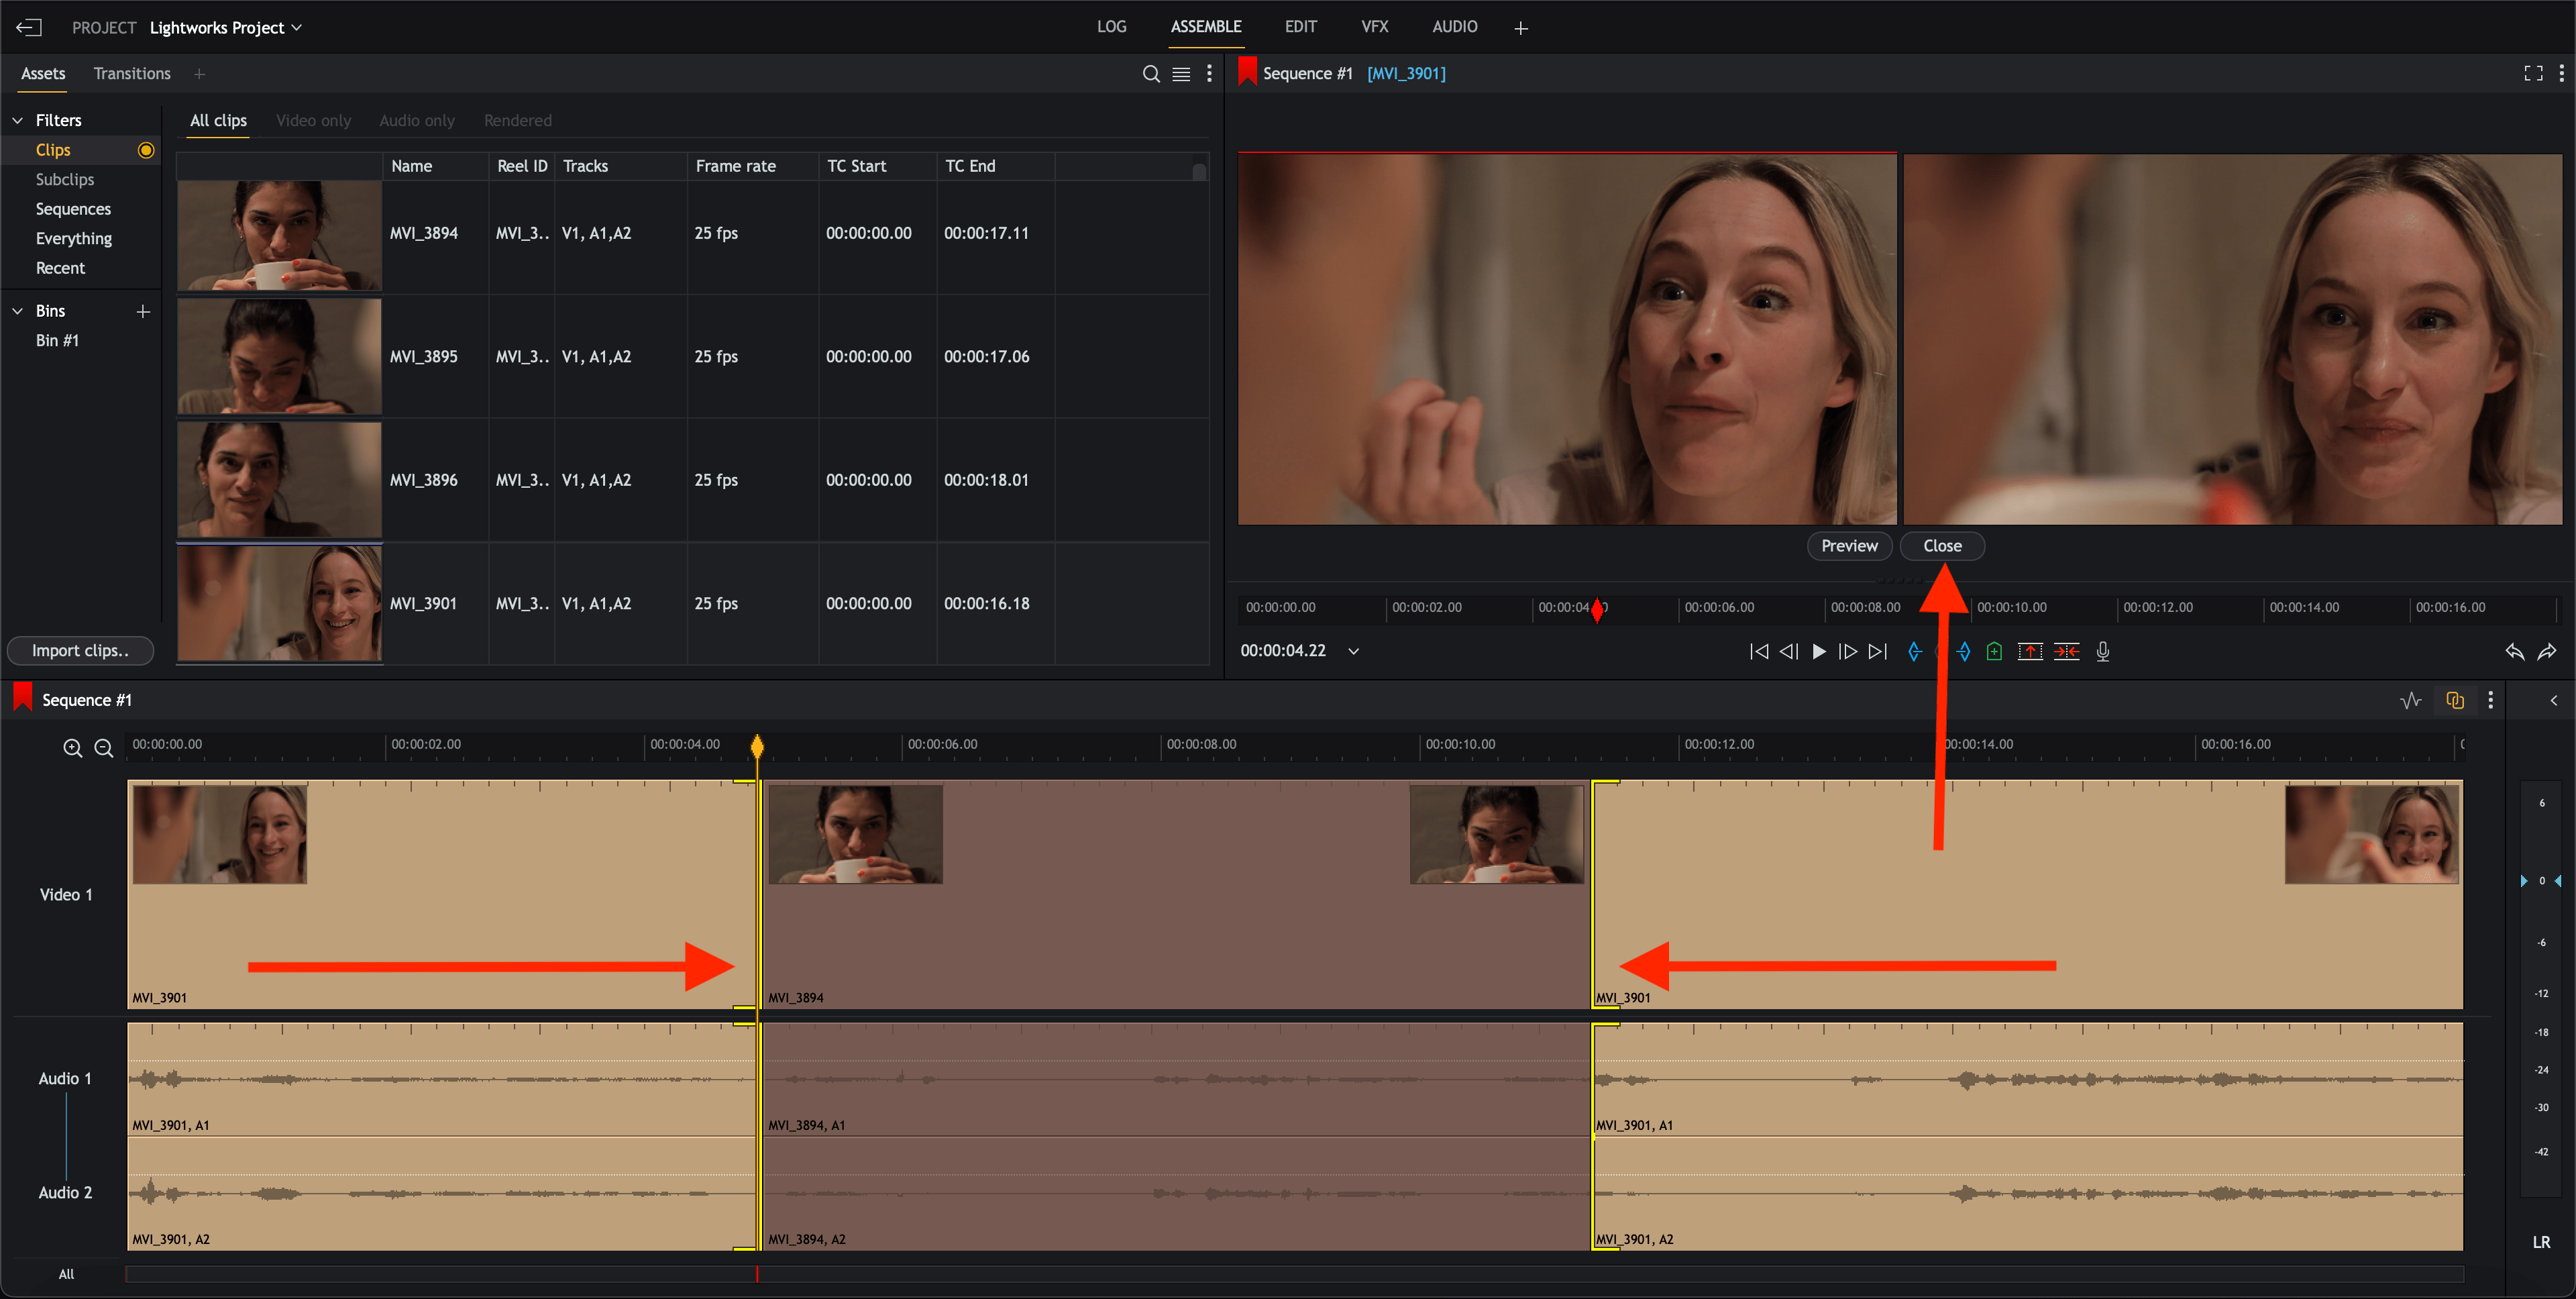Toggle track sync link icon
Screen dimensions: 2576x1299
pyautogui.click(x=2455, y=700)
